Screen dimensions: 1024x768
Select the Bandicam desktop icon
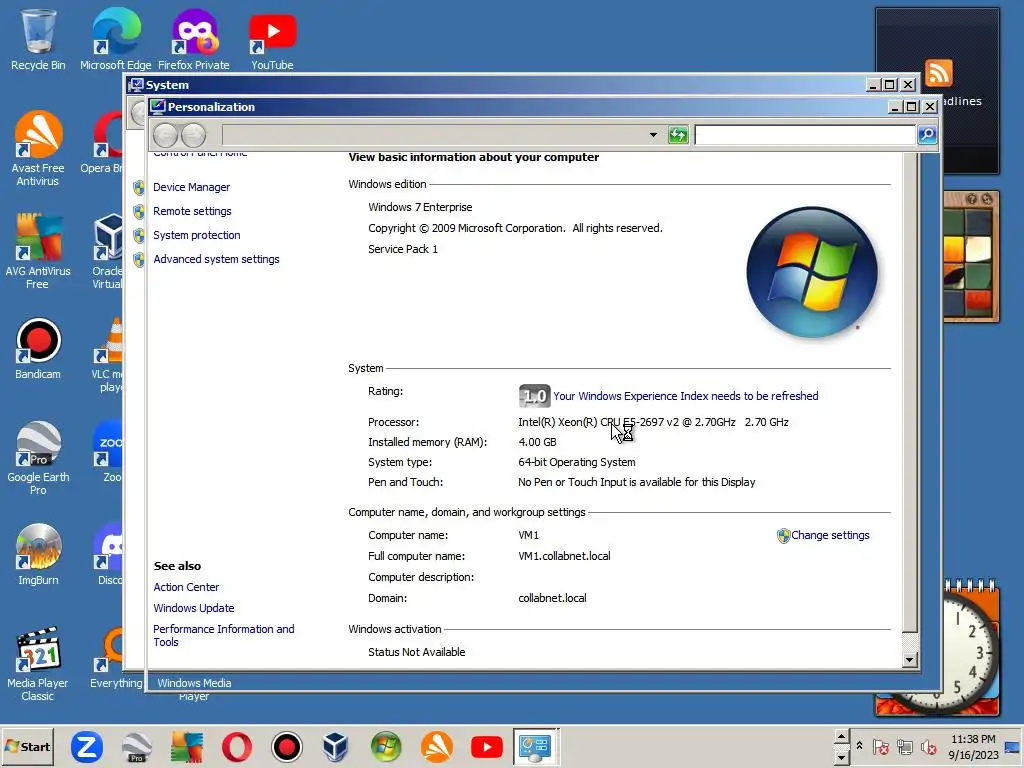tap(38, 349)
